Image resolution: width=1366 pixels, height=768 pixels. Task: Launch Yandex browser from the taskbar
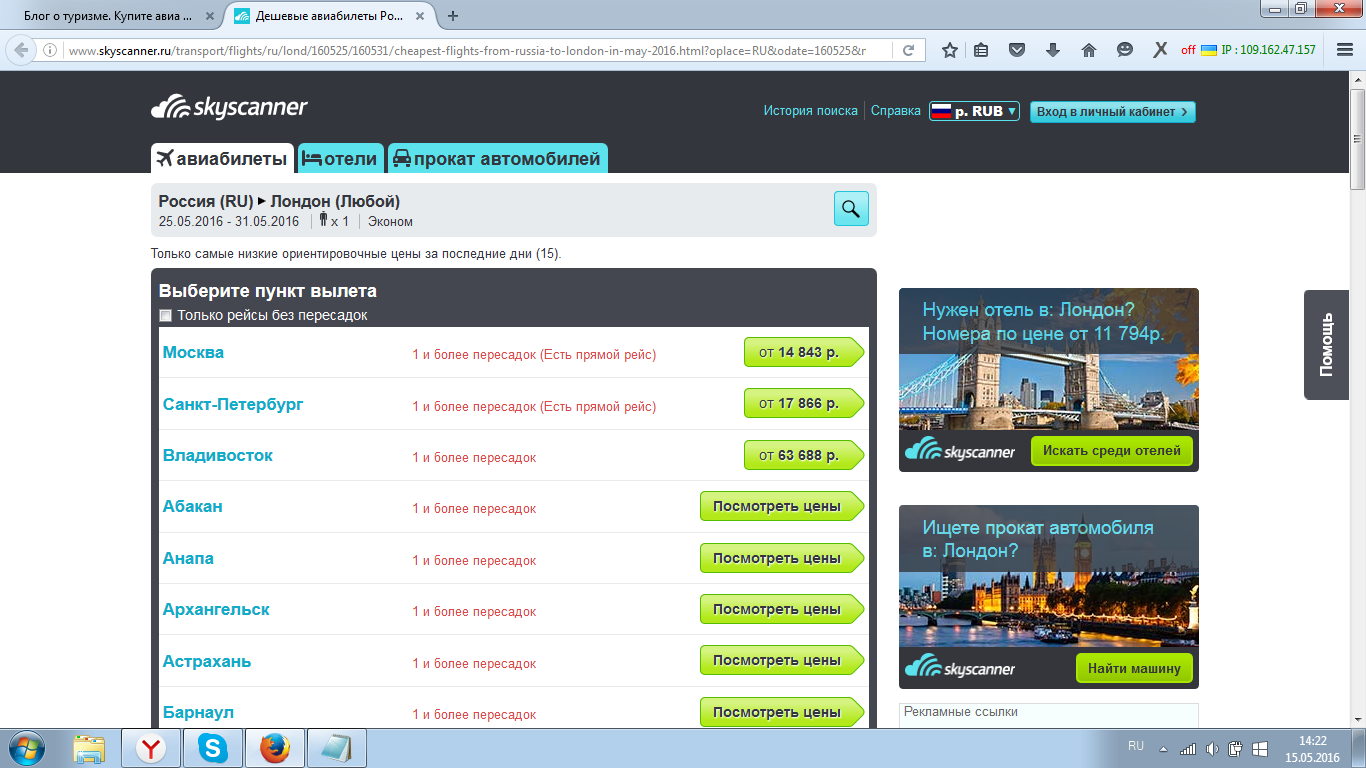(151, 748)
